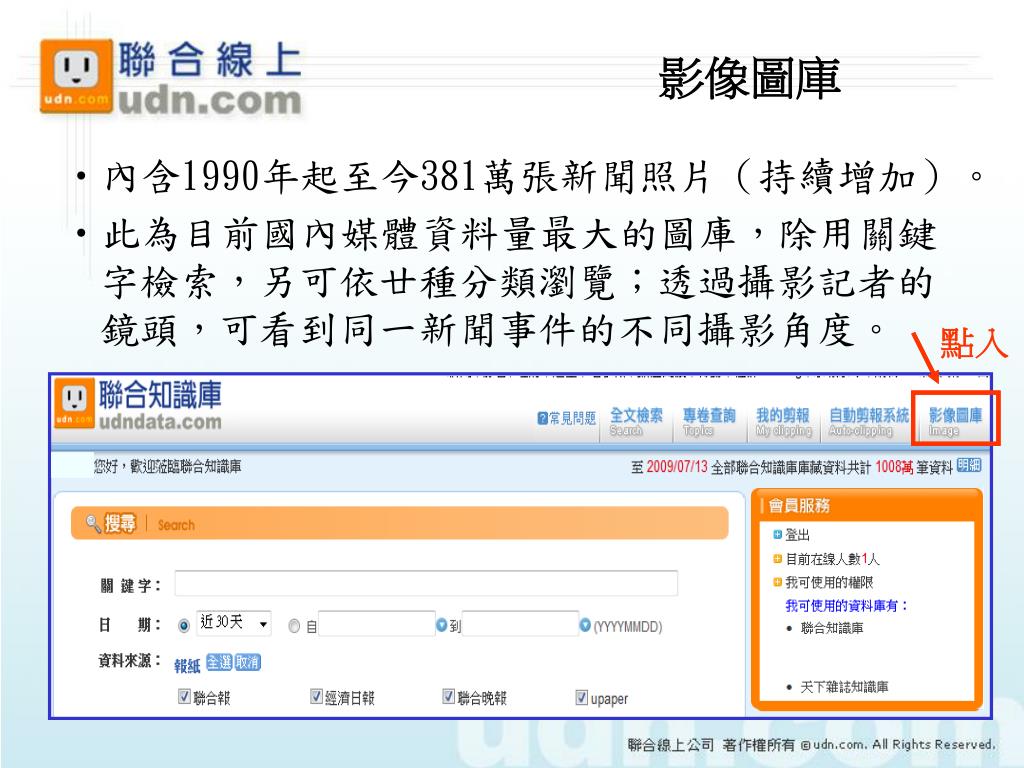Open the 常見問題 help link

click(x=567, y=419)
